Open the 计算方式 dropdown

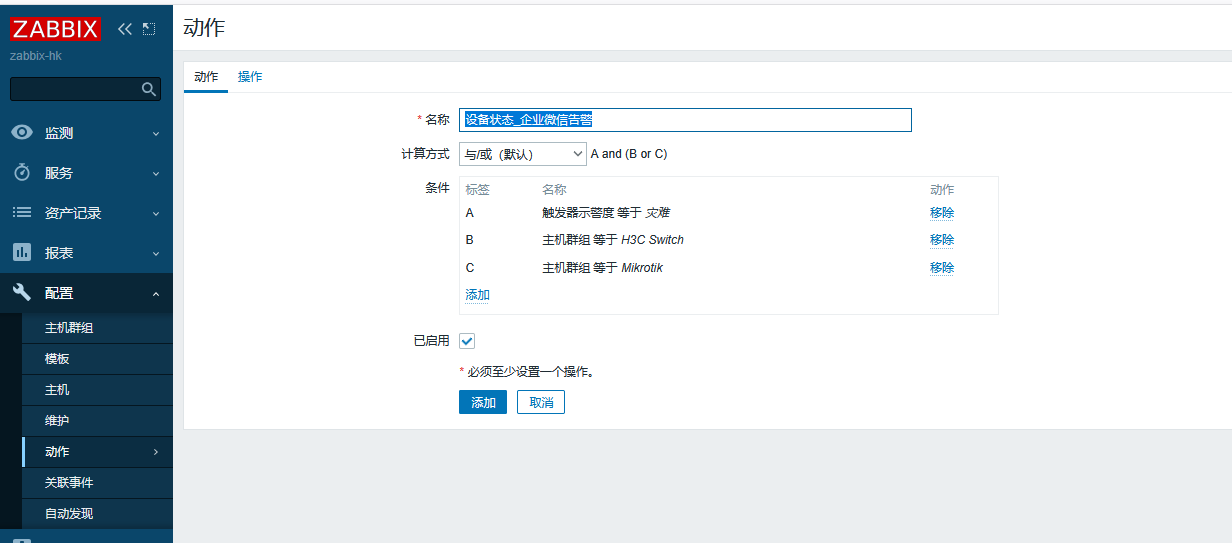[x=523, y=154]
